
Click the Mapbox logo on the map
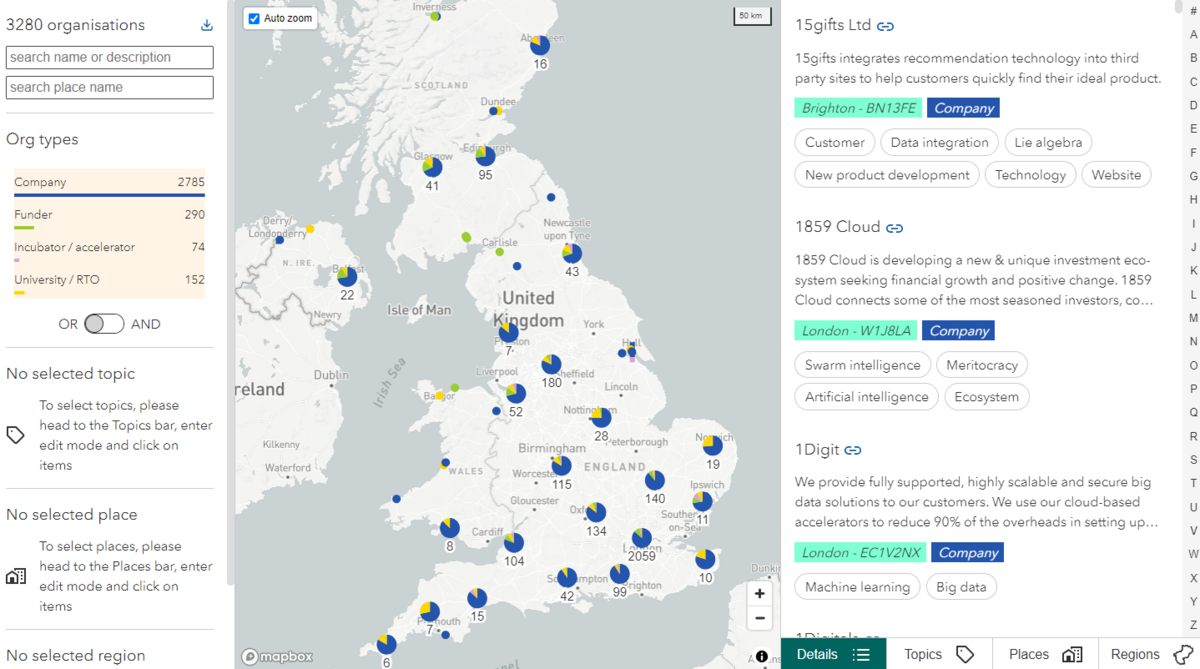(x=278, y=657)
